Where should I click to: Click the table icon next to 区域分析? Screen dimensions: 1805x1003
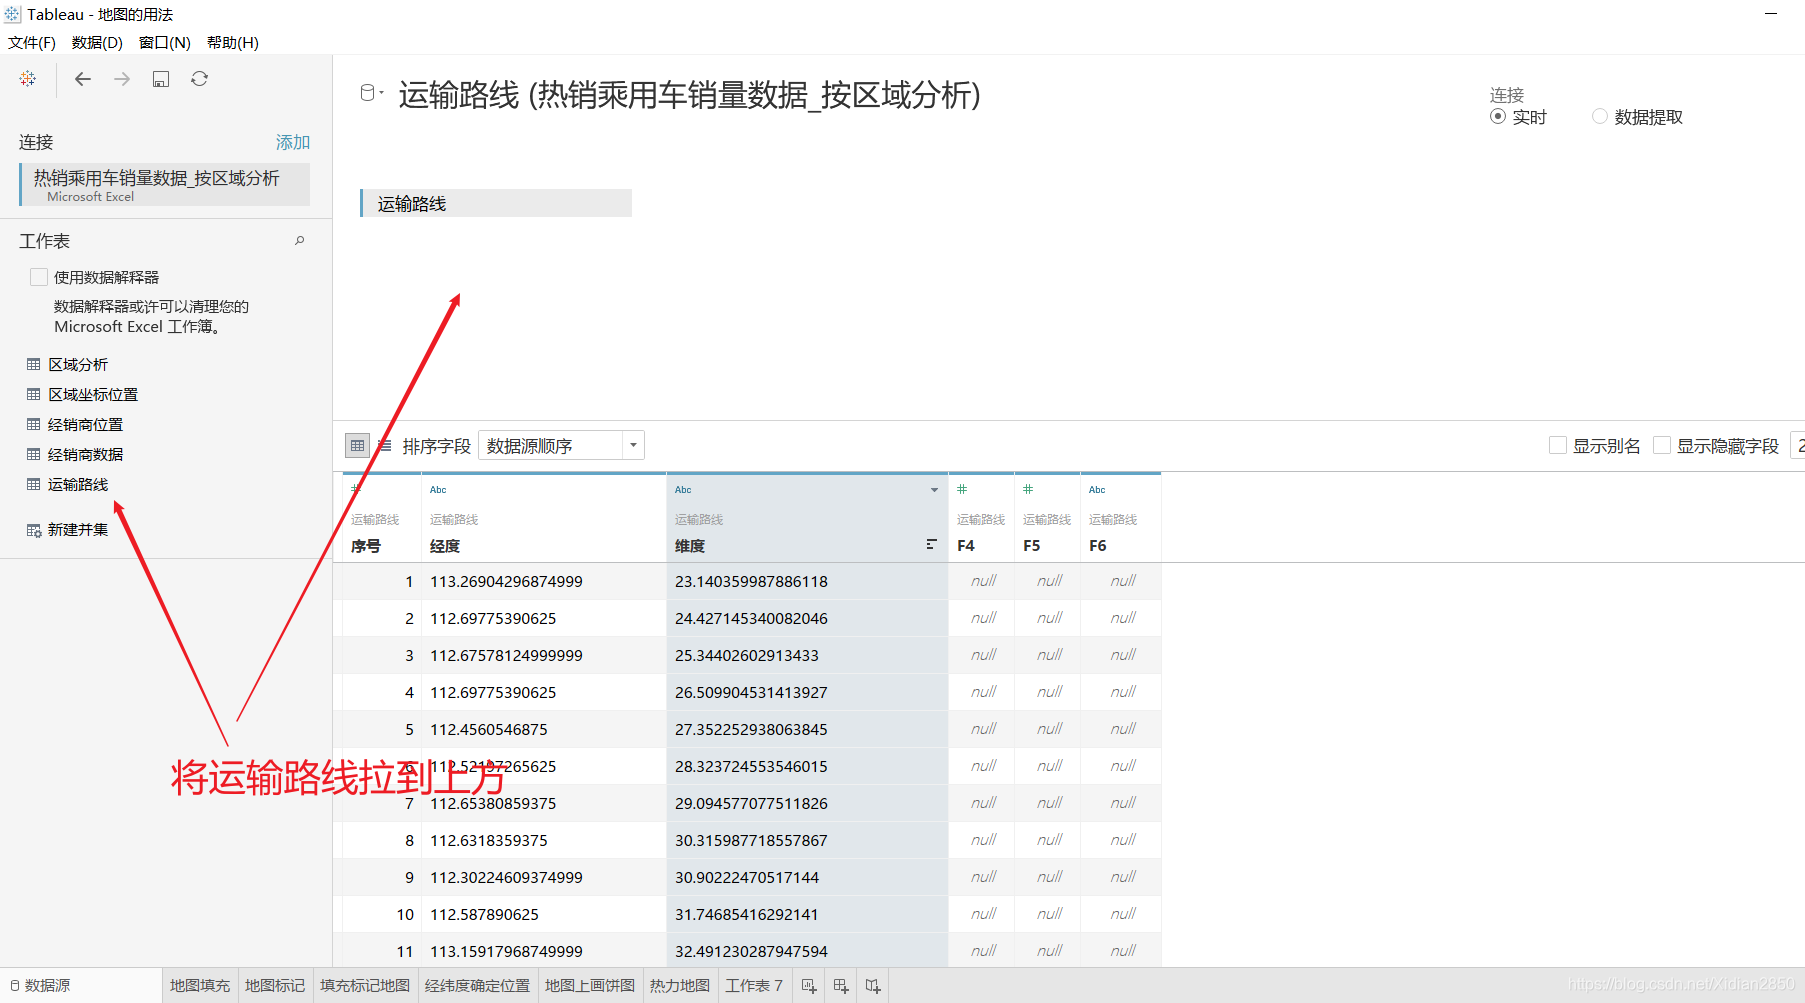click(34, 364)
